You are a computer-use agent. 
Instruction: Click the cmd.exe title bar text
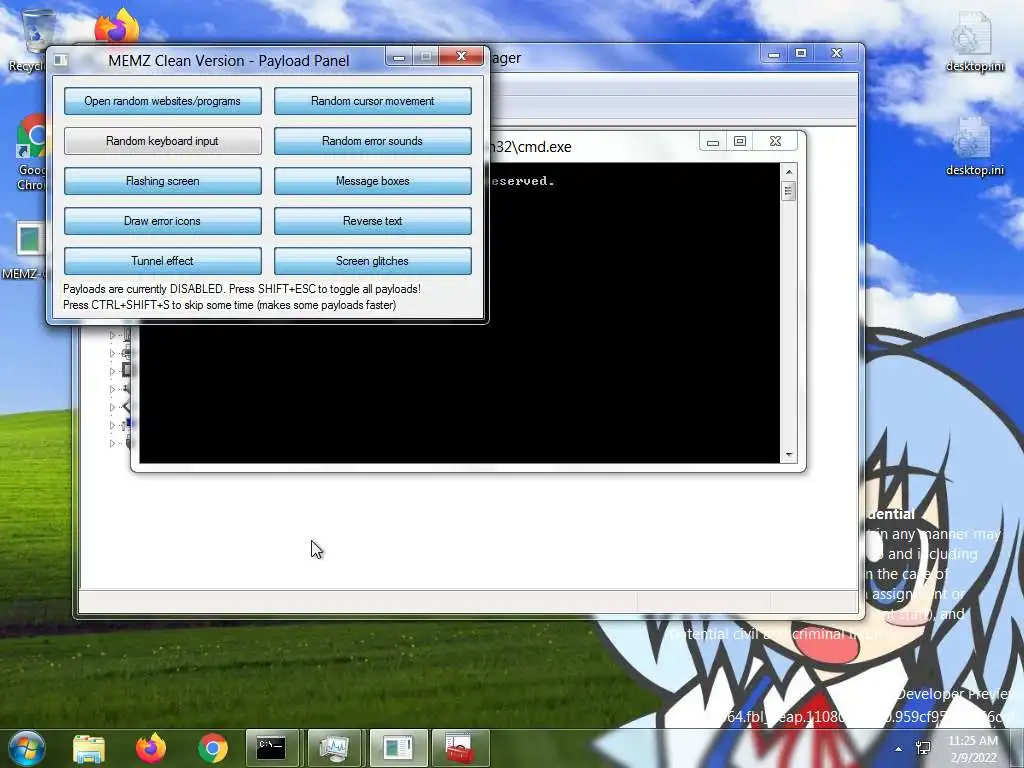coord(530,147)
